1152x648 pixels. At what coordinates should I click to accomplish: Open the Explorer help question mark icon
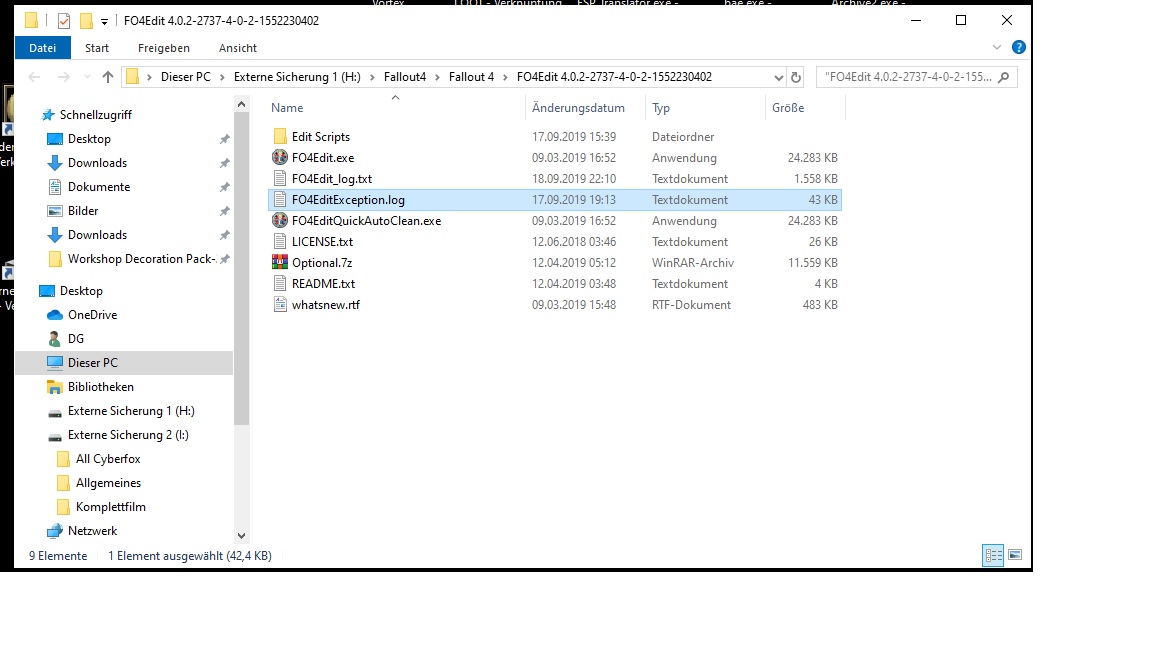tap(1018, 47)
